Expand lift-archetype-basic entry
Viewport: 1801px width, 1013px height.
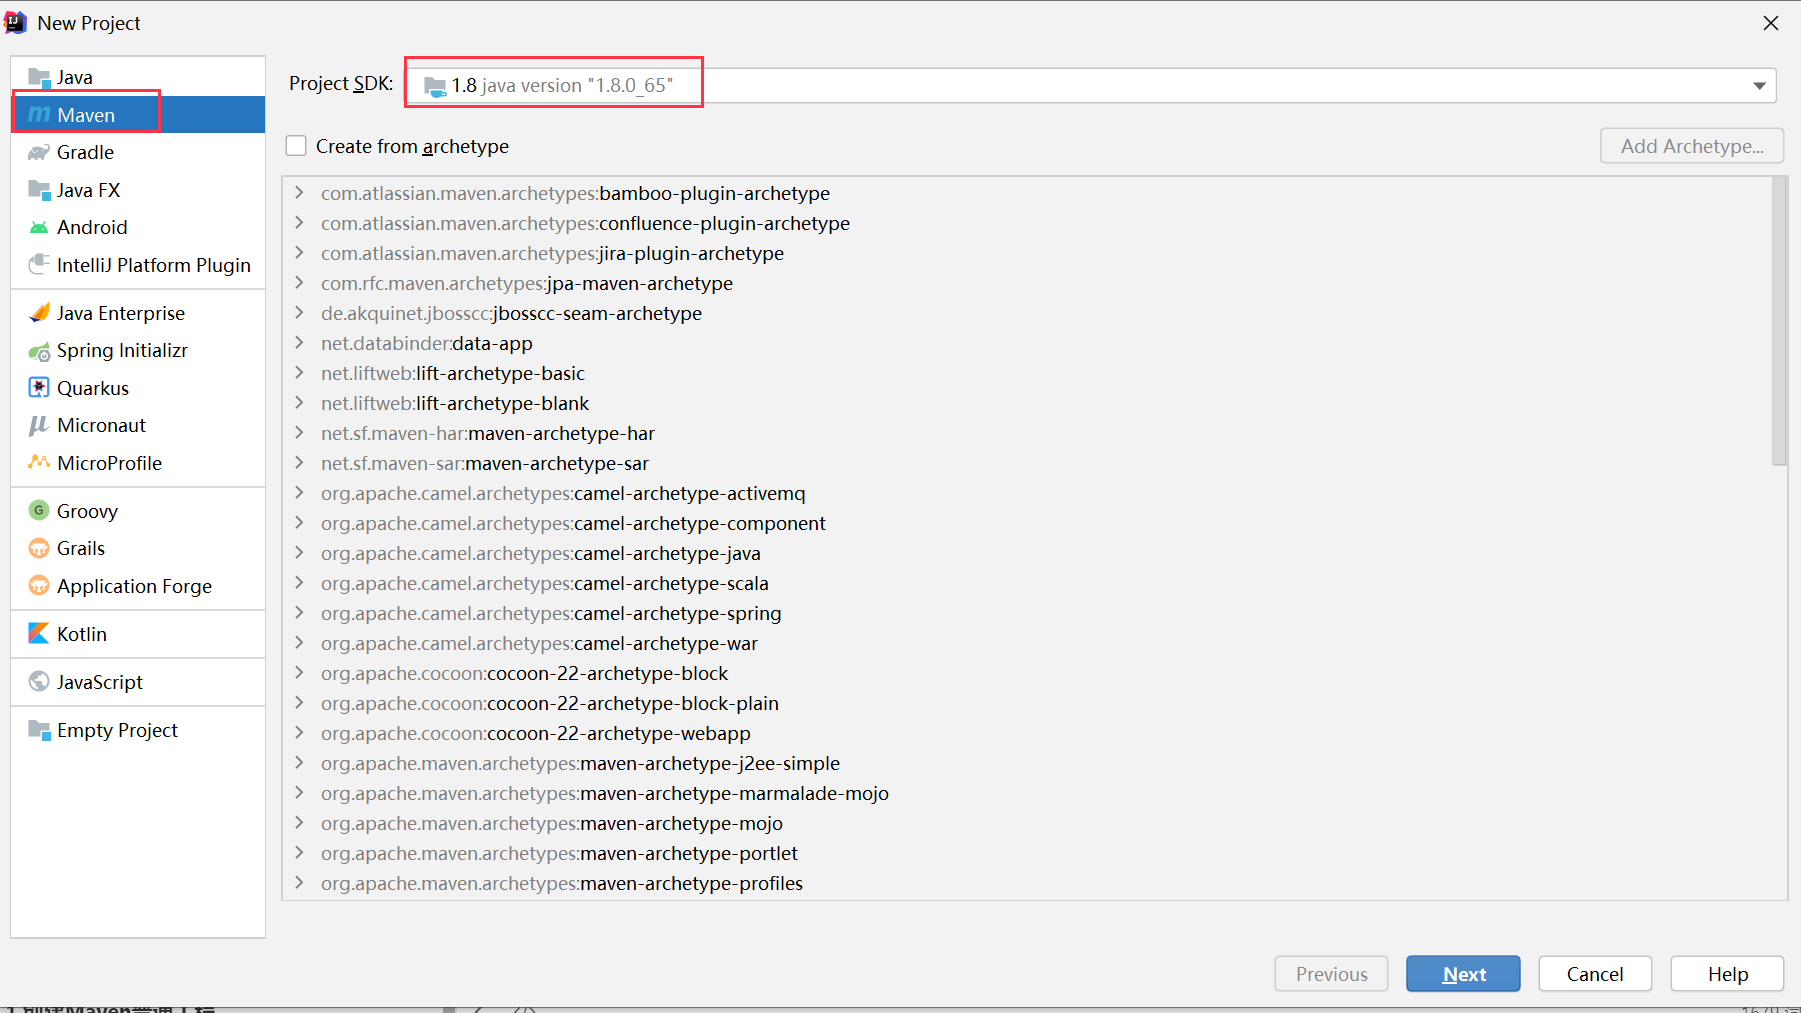pos(299,373)
